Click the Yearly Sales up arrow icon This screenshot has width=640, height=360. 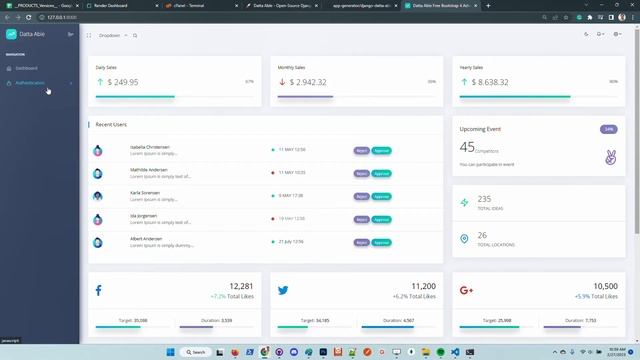click(464, 82)
